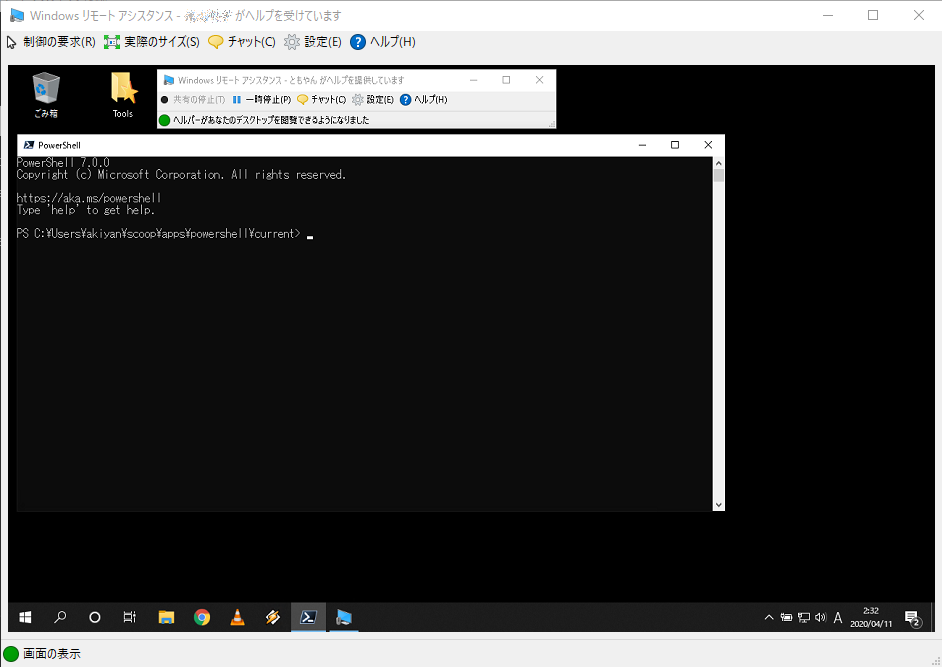
Task: Open チャット(C) in the inner helper window
Action: tap(321, 100)
